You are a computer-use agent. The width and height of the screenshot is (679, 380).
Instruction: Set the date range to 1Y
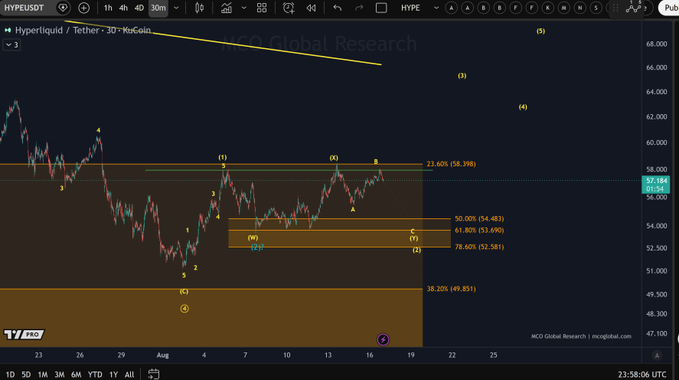tap(113, 374)
